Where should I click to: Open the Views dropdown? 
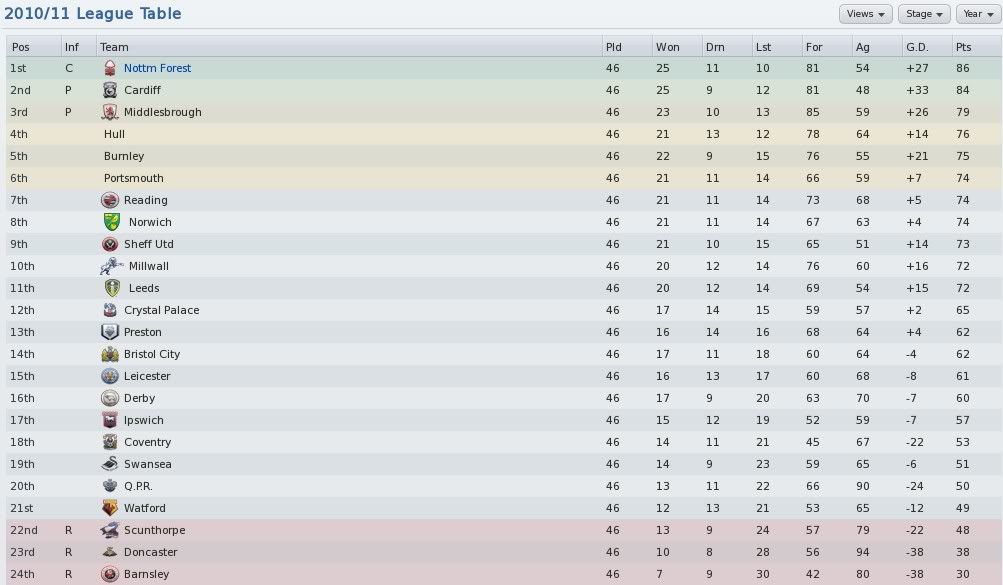coord(865,13)
